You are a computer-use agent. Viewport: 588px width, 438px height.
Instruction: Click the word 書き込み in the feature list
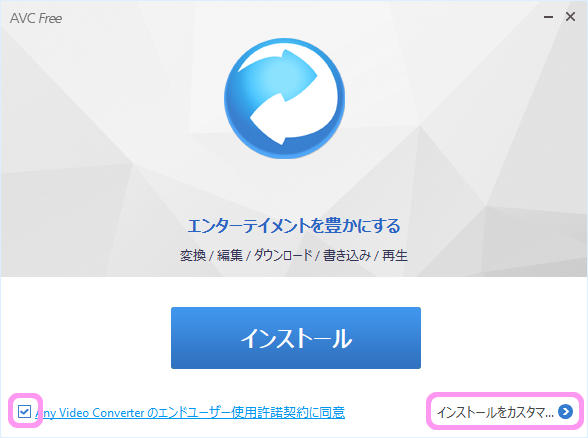pyautogui.click(x=347, y=255)
